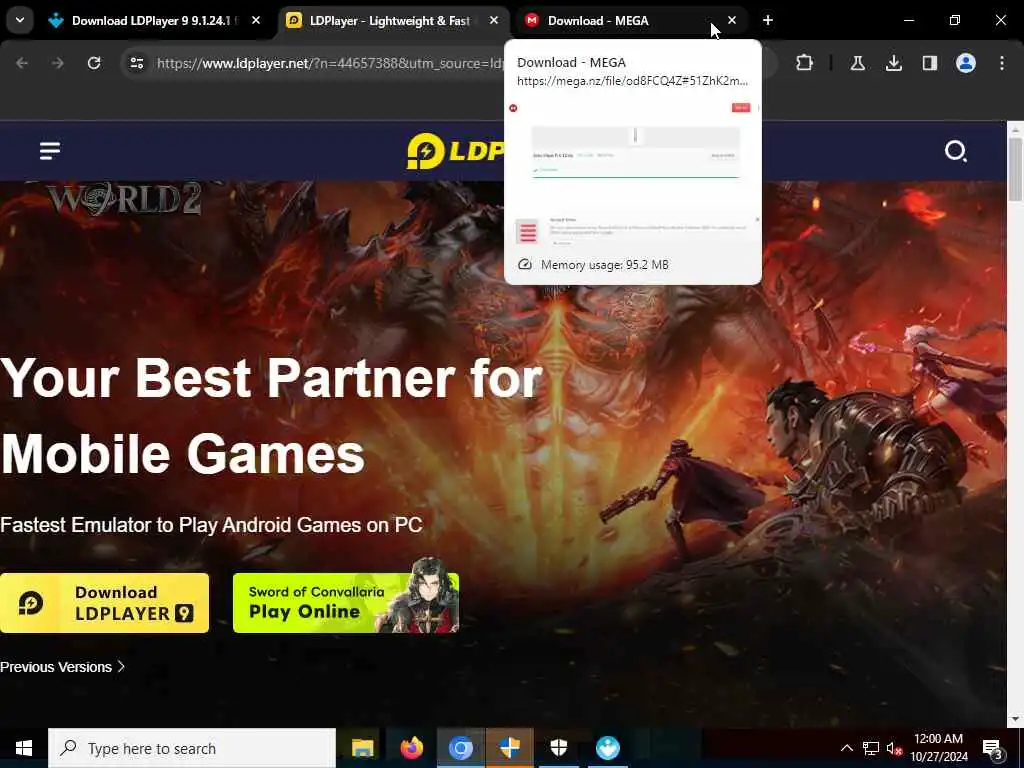Close the LDPlayer - Lightweight & Fast tab
Viewport: 1024px width, 768px height.
pos(494,20)
